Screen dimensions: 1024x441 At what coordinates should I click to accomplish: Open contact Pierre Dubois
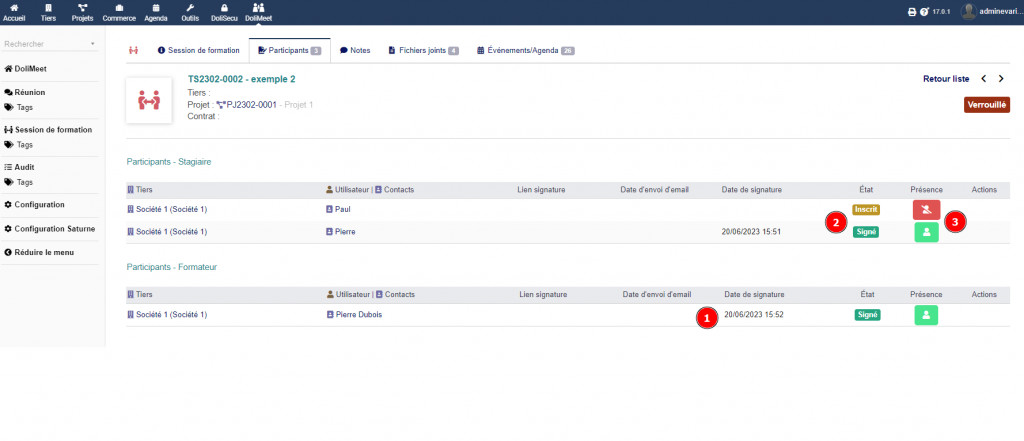pyautogui.click(x=355, y=314)
